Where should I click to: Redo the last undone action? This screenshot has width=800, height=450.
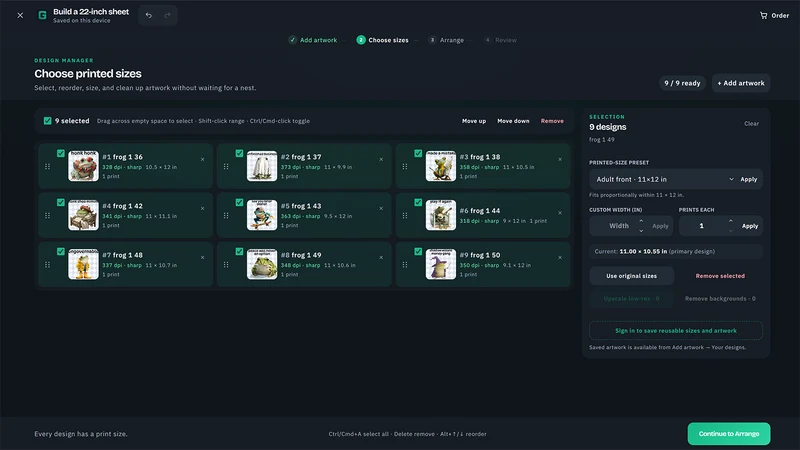tap(167, 15)
